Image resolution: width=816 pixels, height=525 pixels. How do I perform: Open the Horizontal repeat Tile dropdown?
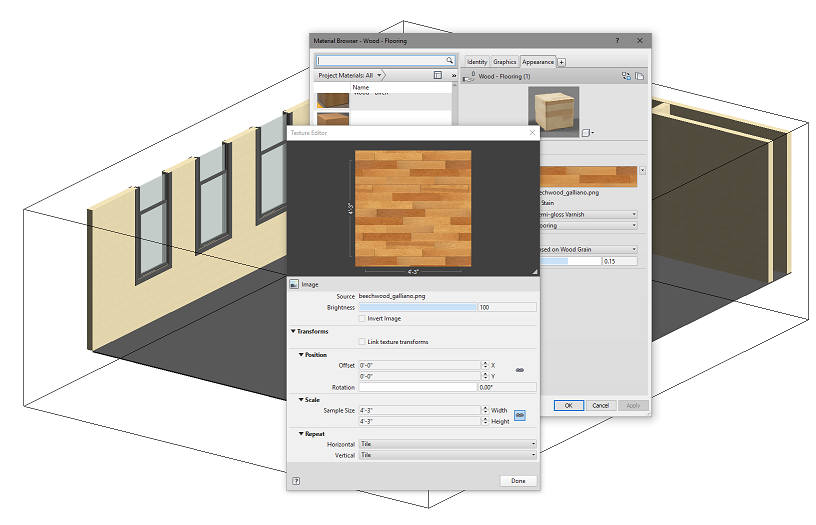click(x=448, y=444)
